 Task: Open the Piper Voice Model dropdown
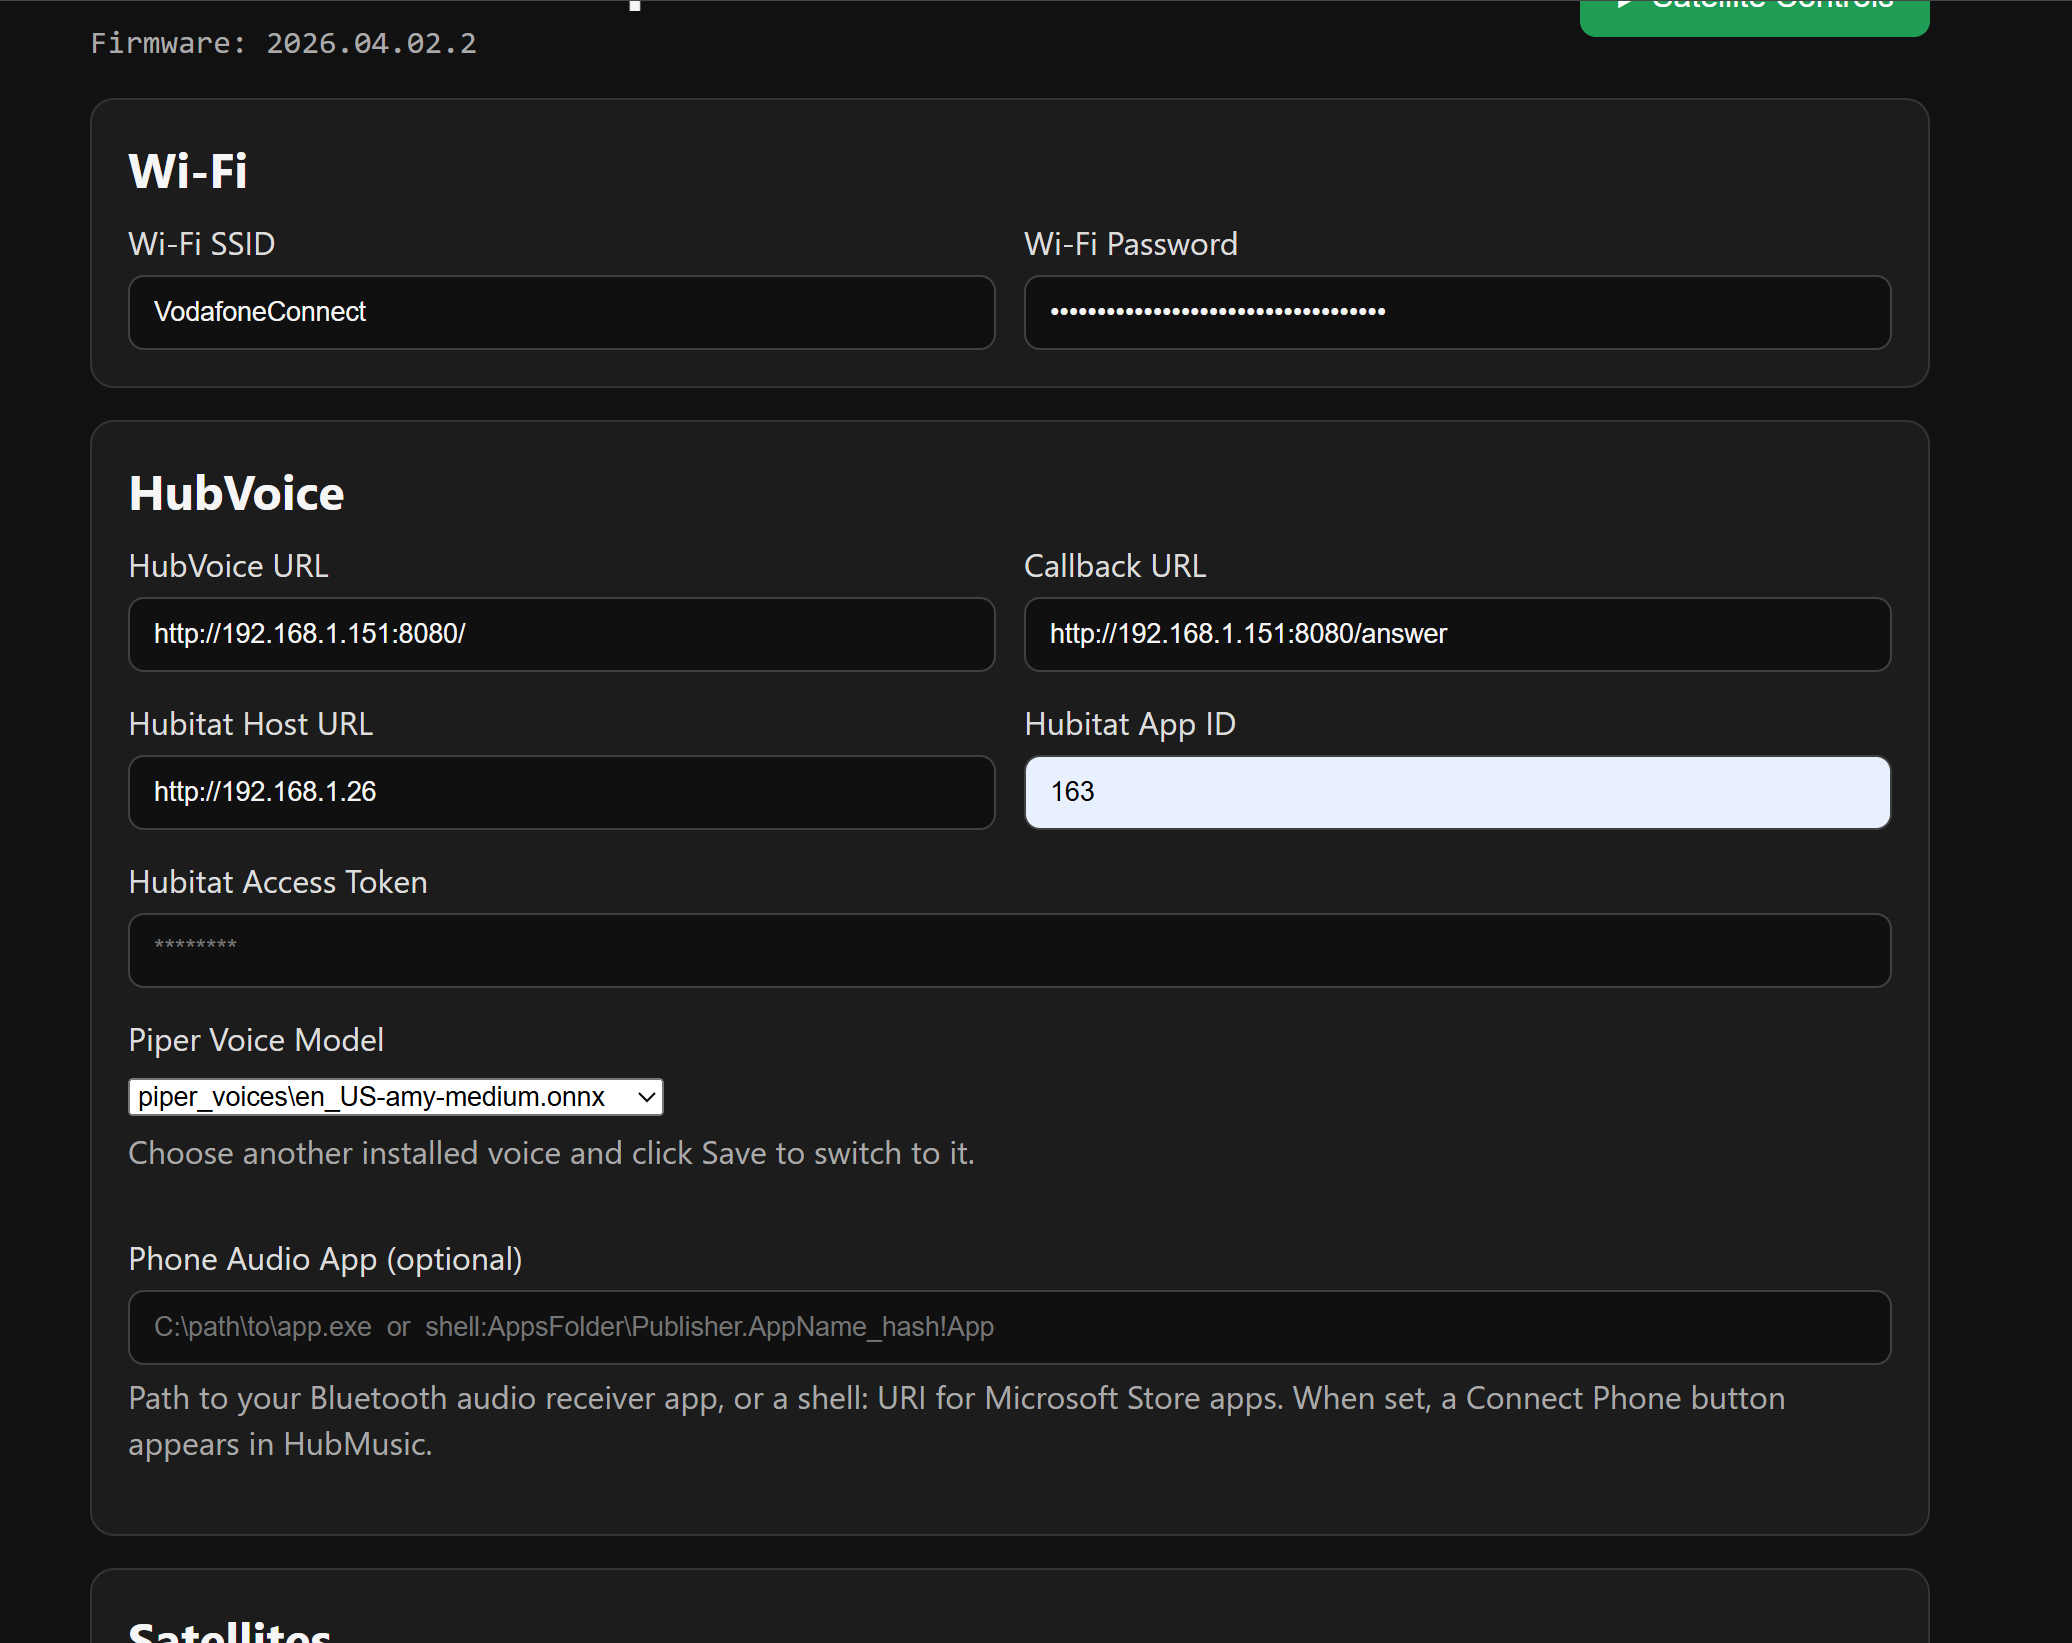click(x=394, y=1097)
